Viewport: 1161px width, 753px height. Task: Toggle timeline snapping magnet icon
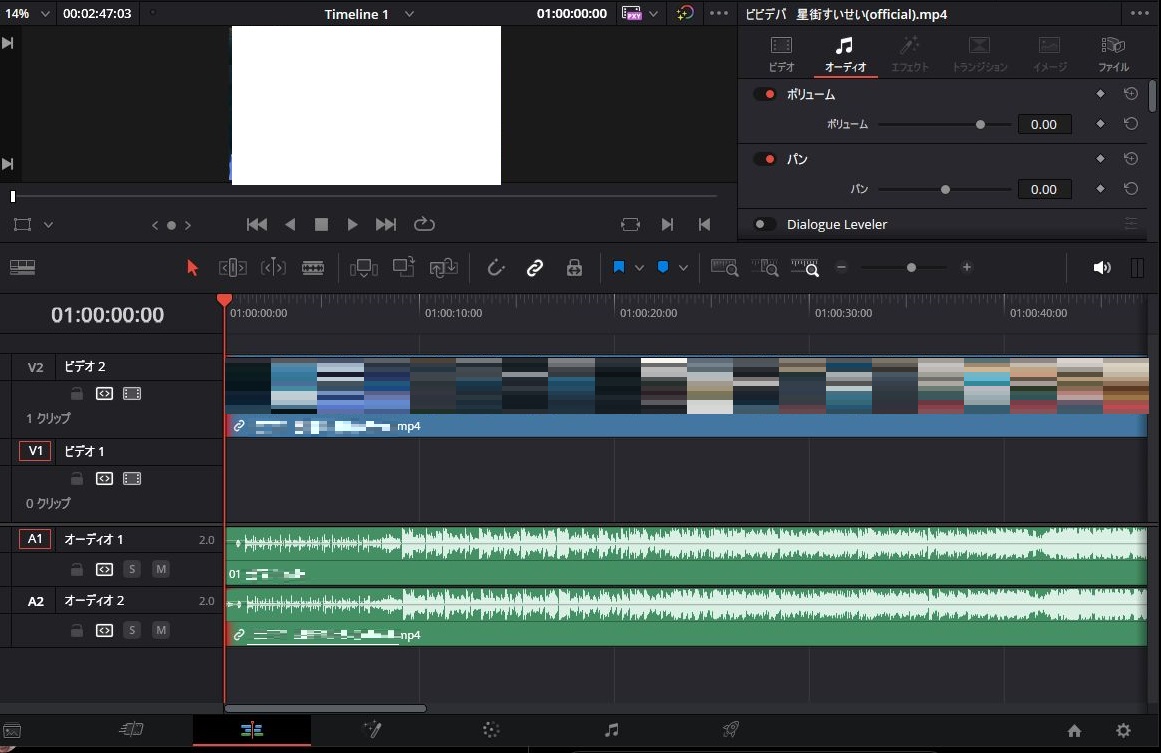coord(495,268)
